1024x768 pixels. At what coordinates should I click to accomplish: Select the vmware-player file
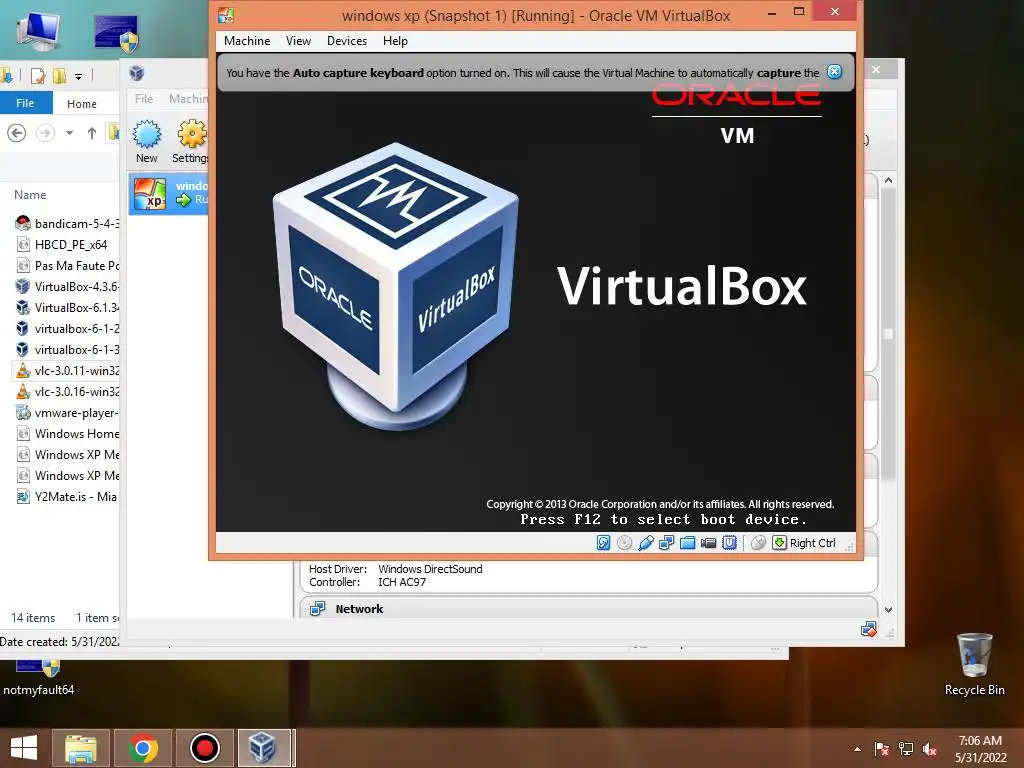[67, 412]
